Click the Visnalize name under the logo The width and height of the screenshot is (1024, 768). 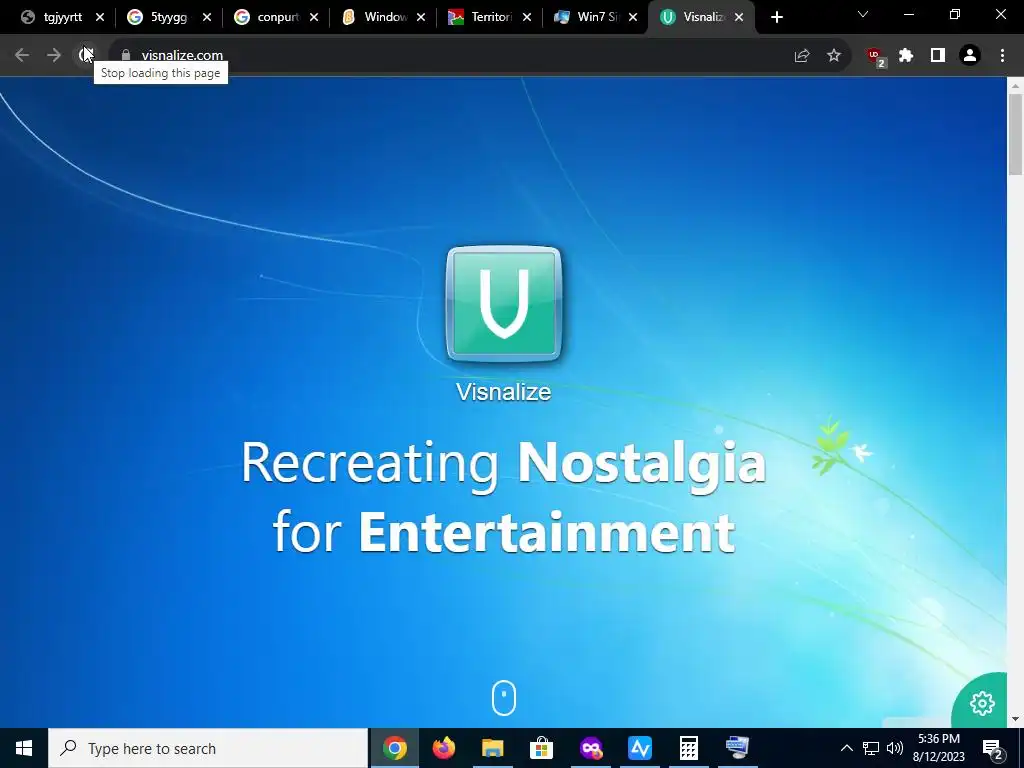(x=504, y=392)
